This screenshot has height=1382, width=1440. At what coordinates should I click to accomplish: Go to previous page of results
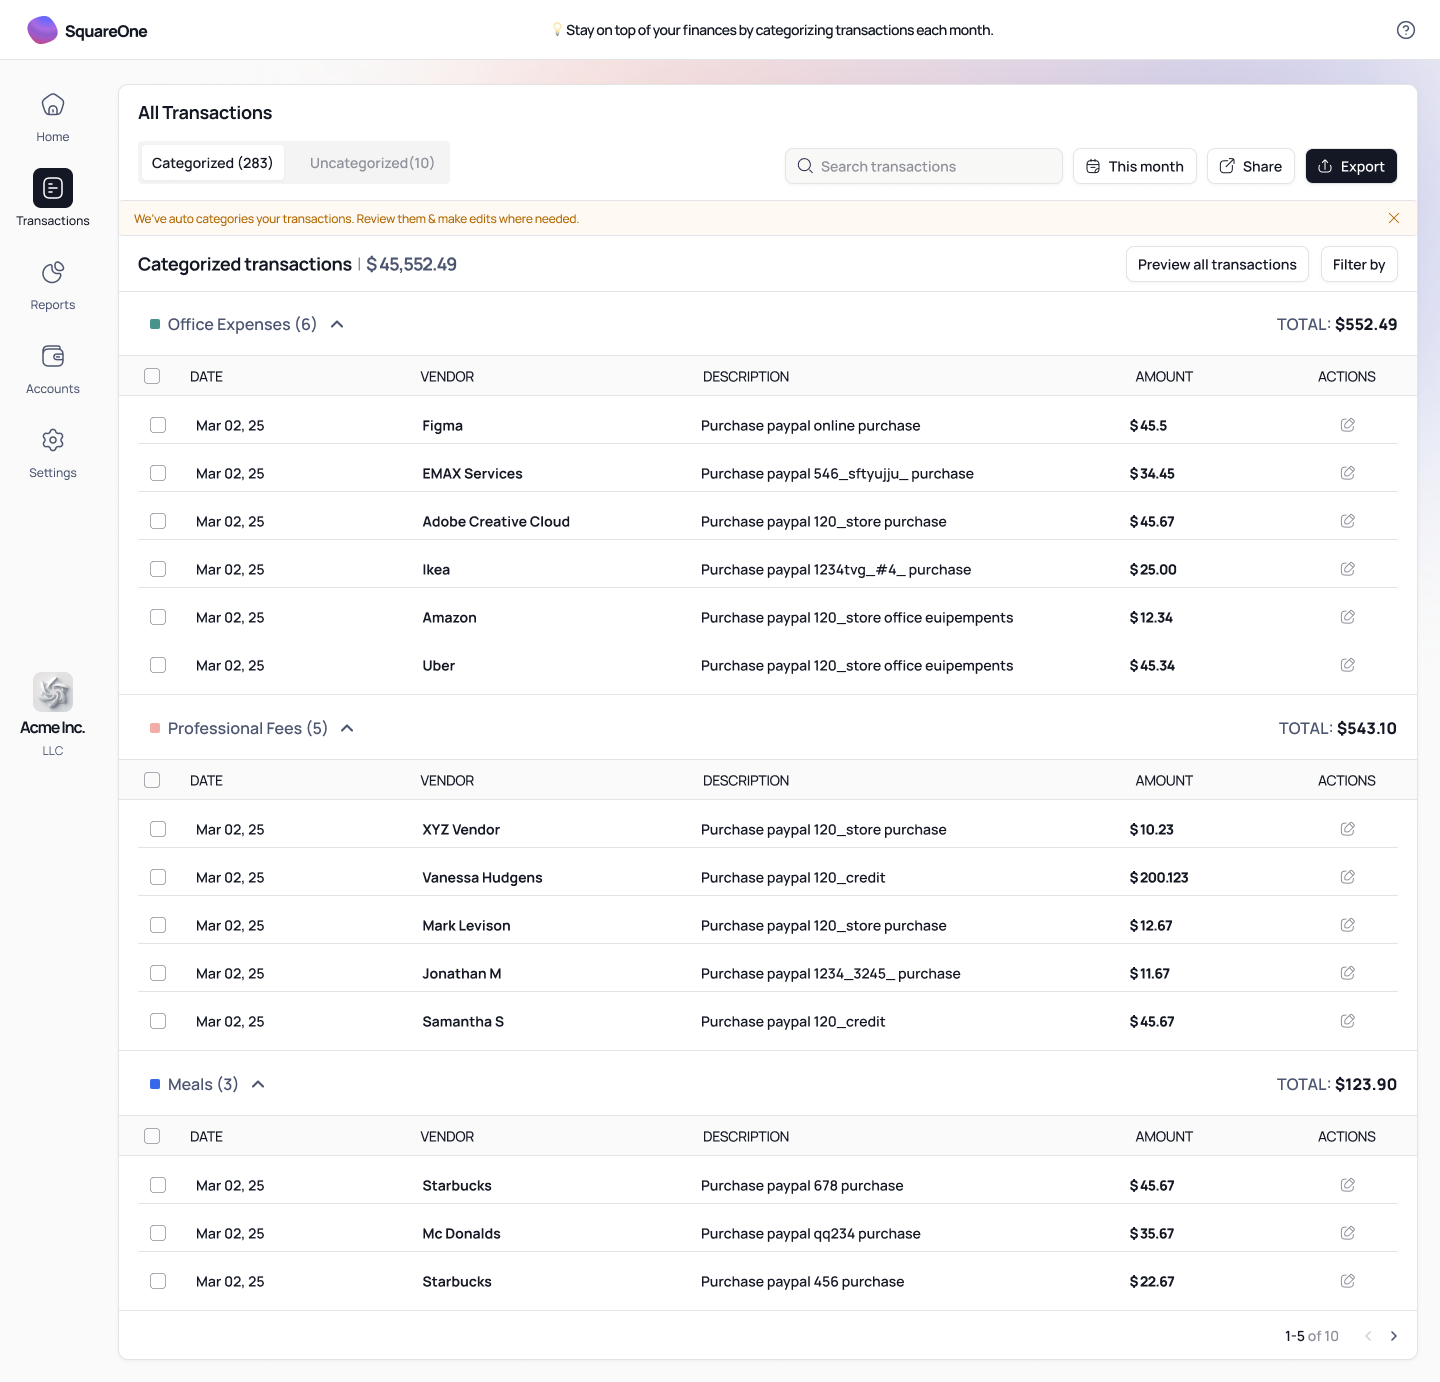tap(1368, 1336)
